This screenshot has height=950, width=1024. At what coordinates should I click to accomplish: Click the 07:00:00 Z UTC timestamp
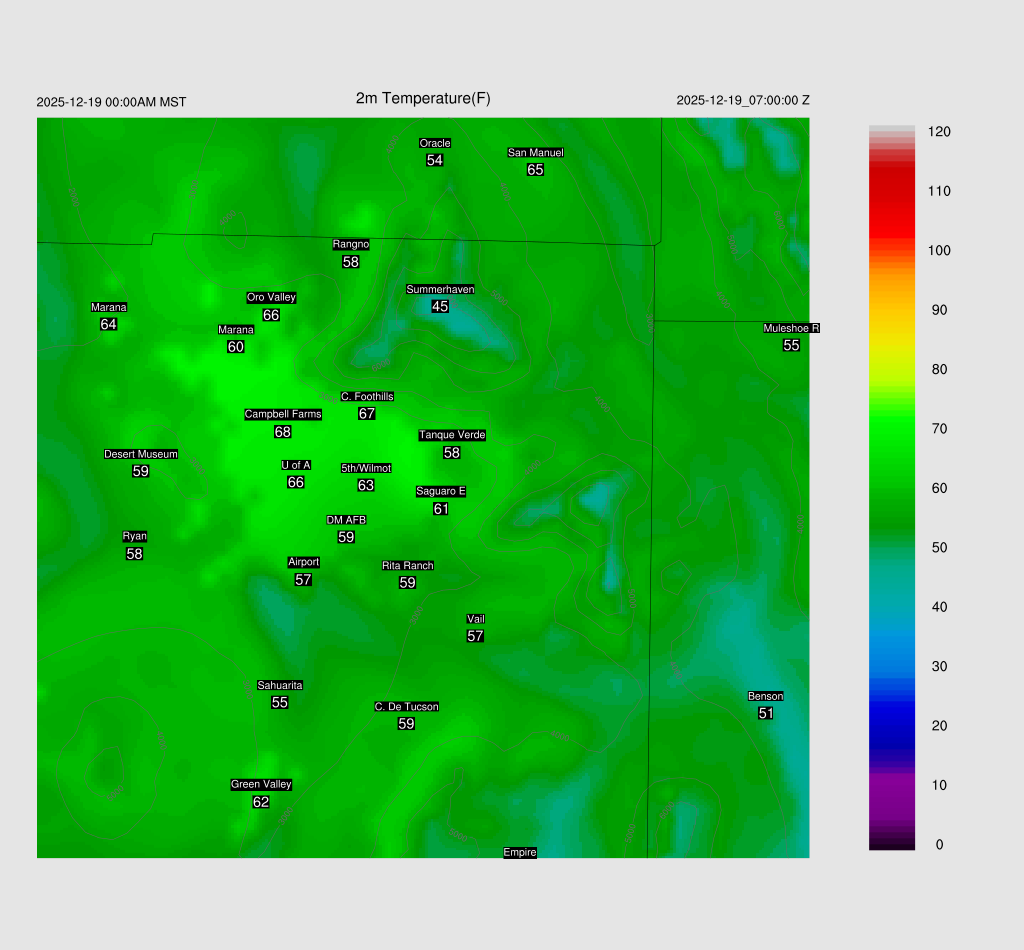pos(743,101)
